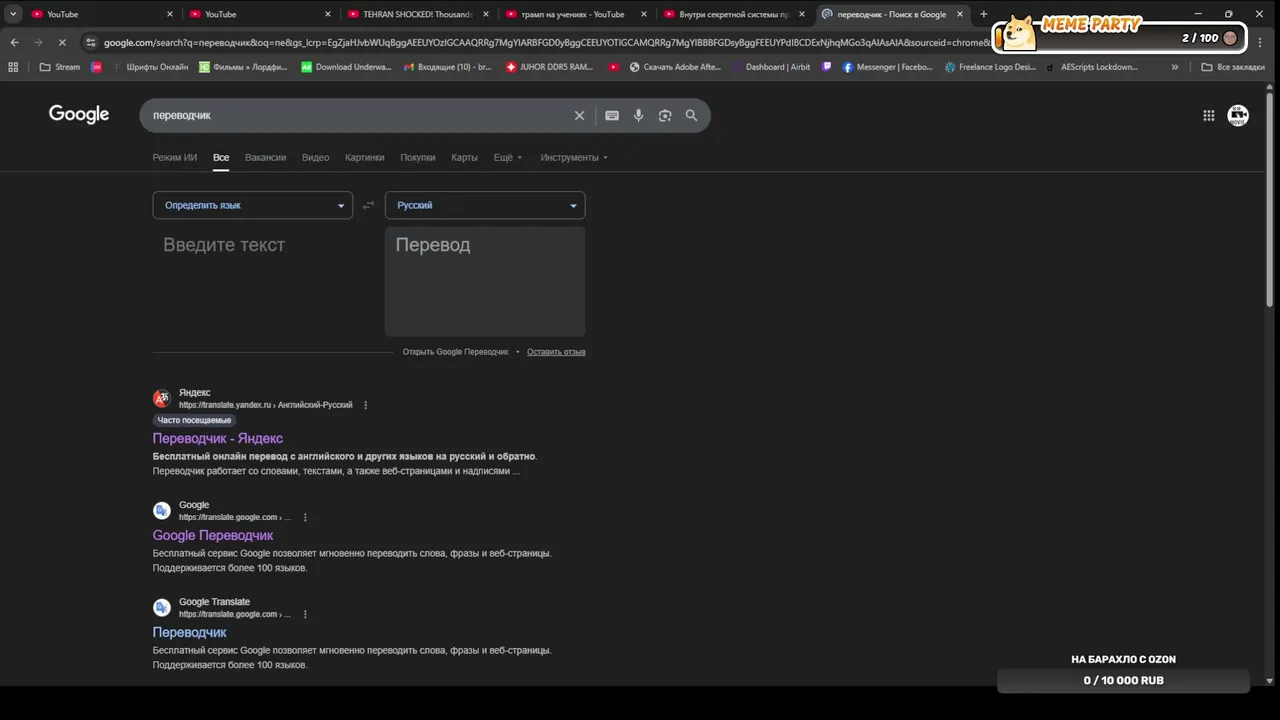Image resolution: width=1280 pixels, height=720 pixels.
Task: Open the Google account avatar
Action: tap(1238, 115)
